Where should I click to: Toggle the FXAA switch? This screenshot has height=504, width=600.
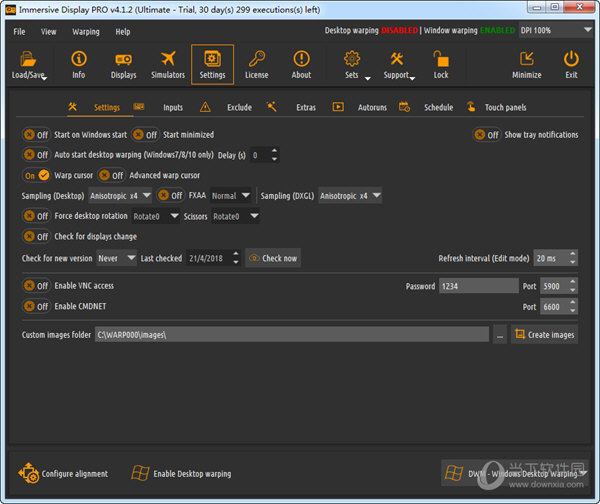(x=171, y=196)
